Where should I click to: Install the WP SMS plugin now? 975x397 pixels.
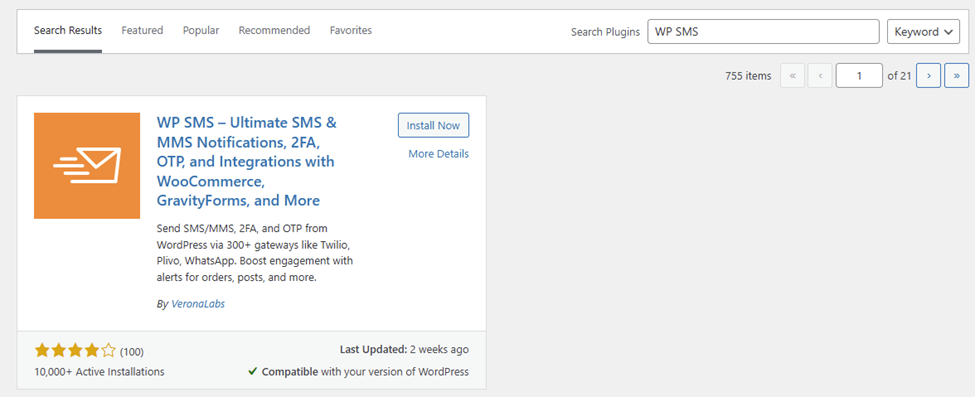(433, 126)
